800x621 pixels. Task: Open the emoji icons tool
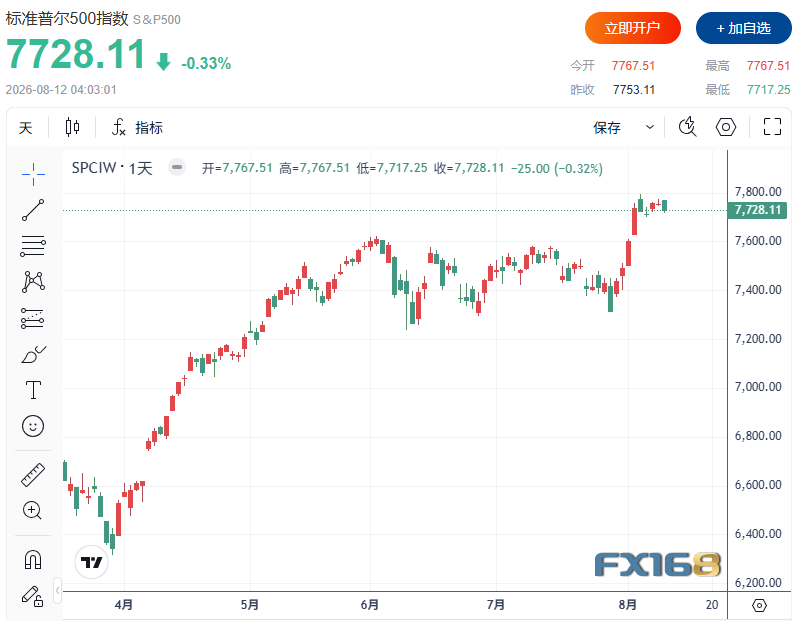click(33, 426)
